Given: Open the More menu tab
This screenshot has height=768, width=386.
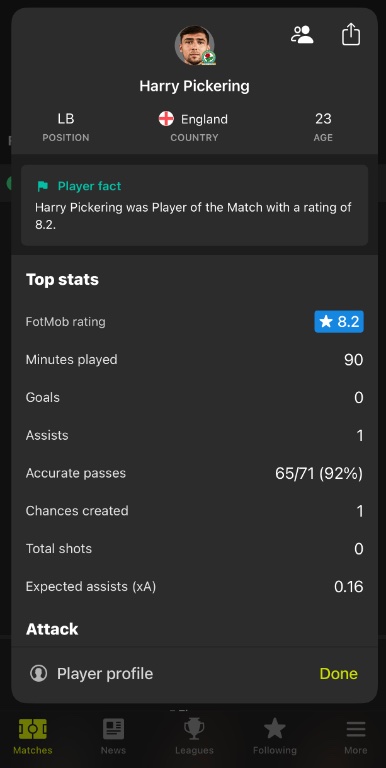Looking at the screenshot, I should point(356,736).
